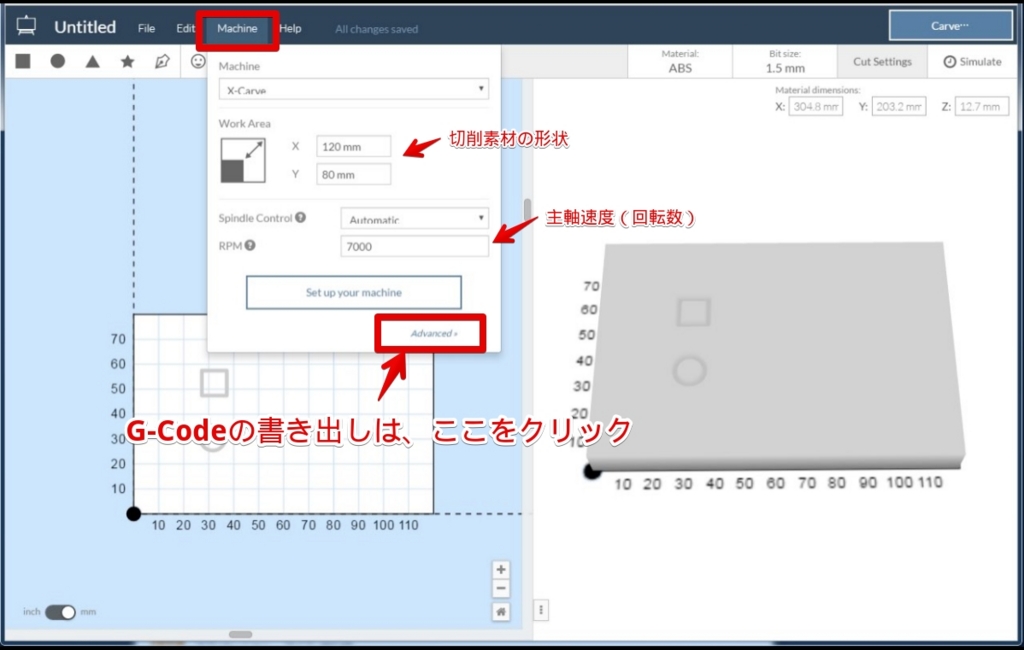Image resolution: width=1024 pixels, height=650 pixels.
Task: Open the Edit menu
Action: 185,29
